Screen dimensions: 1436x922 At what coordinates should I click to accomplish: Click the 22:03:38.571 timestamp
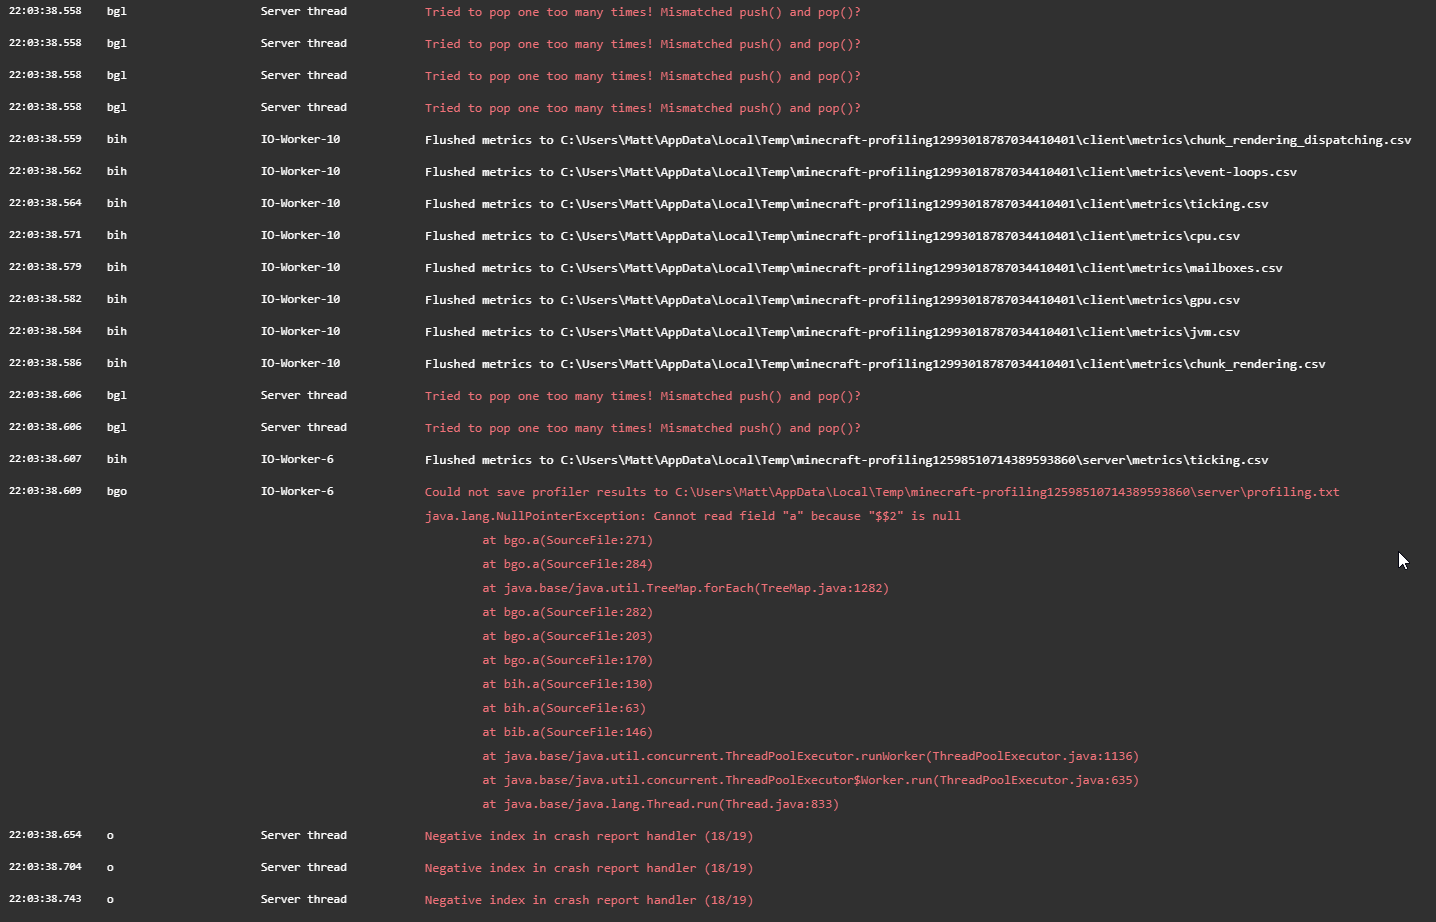(45, 235)
